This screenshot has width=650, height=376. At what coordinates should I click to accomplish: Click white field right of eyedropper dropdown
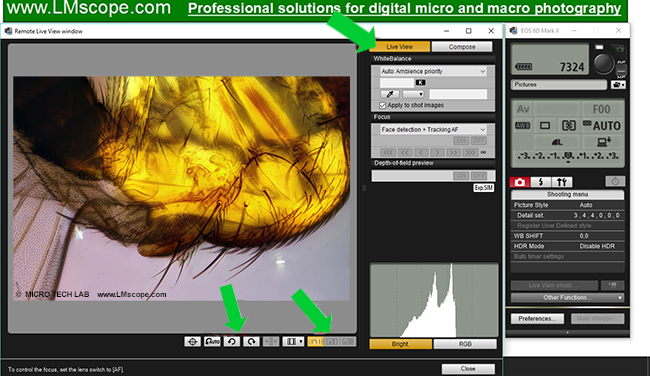(458, 94)
